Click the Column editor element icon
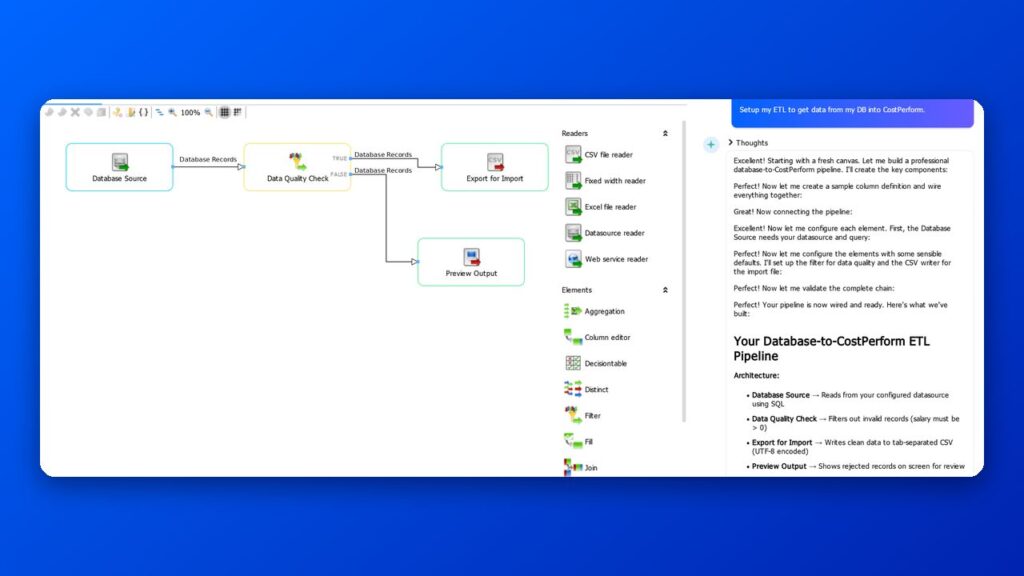1024x576 pixels. 573,338
